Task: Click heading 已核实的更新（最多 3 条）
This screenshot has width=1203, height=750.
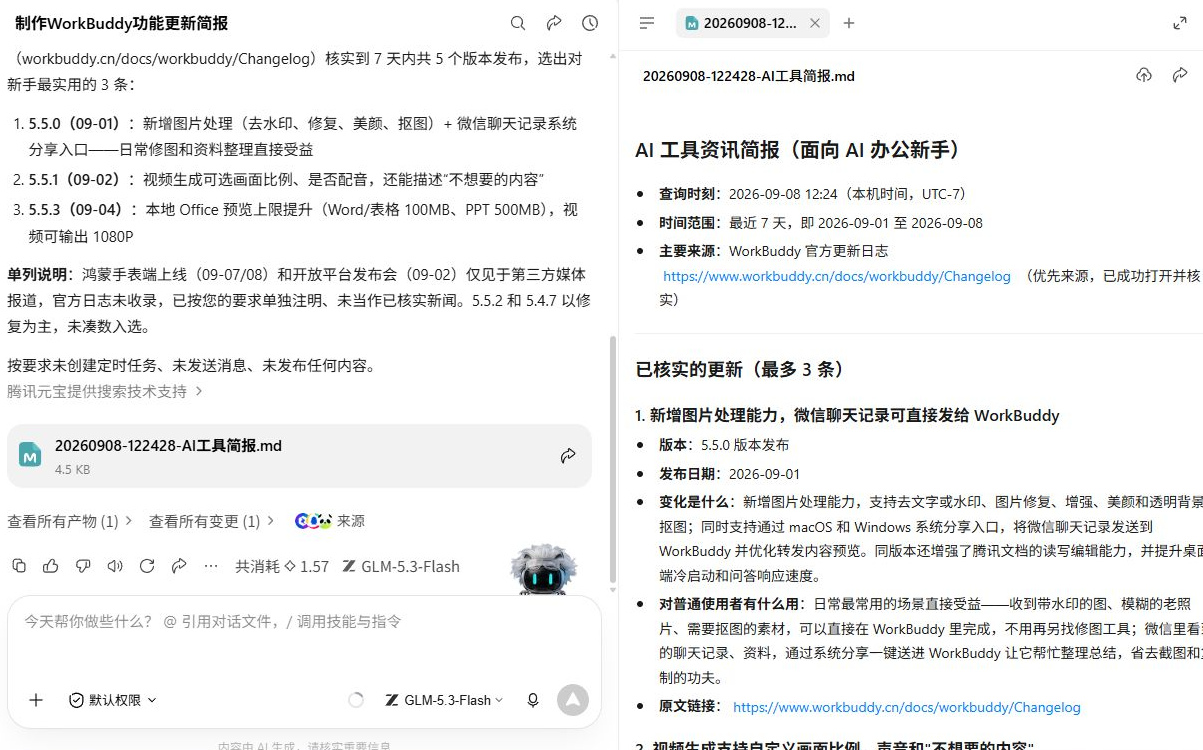Action: click(741, 369)
